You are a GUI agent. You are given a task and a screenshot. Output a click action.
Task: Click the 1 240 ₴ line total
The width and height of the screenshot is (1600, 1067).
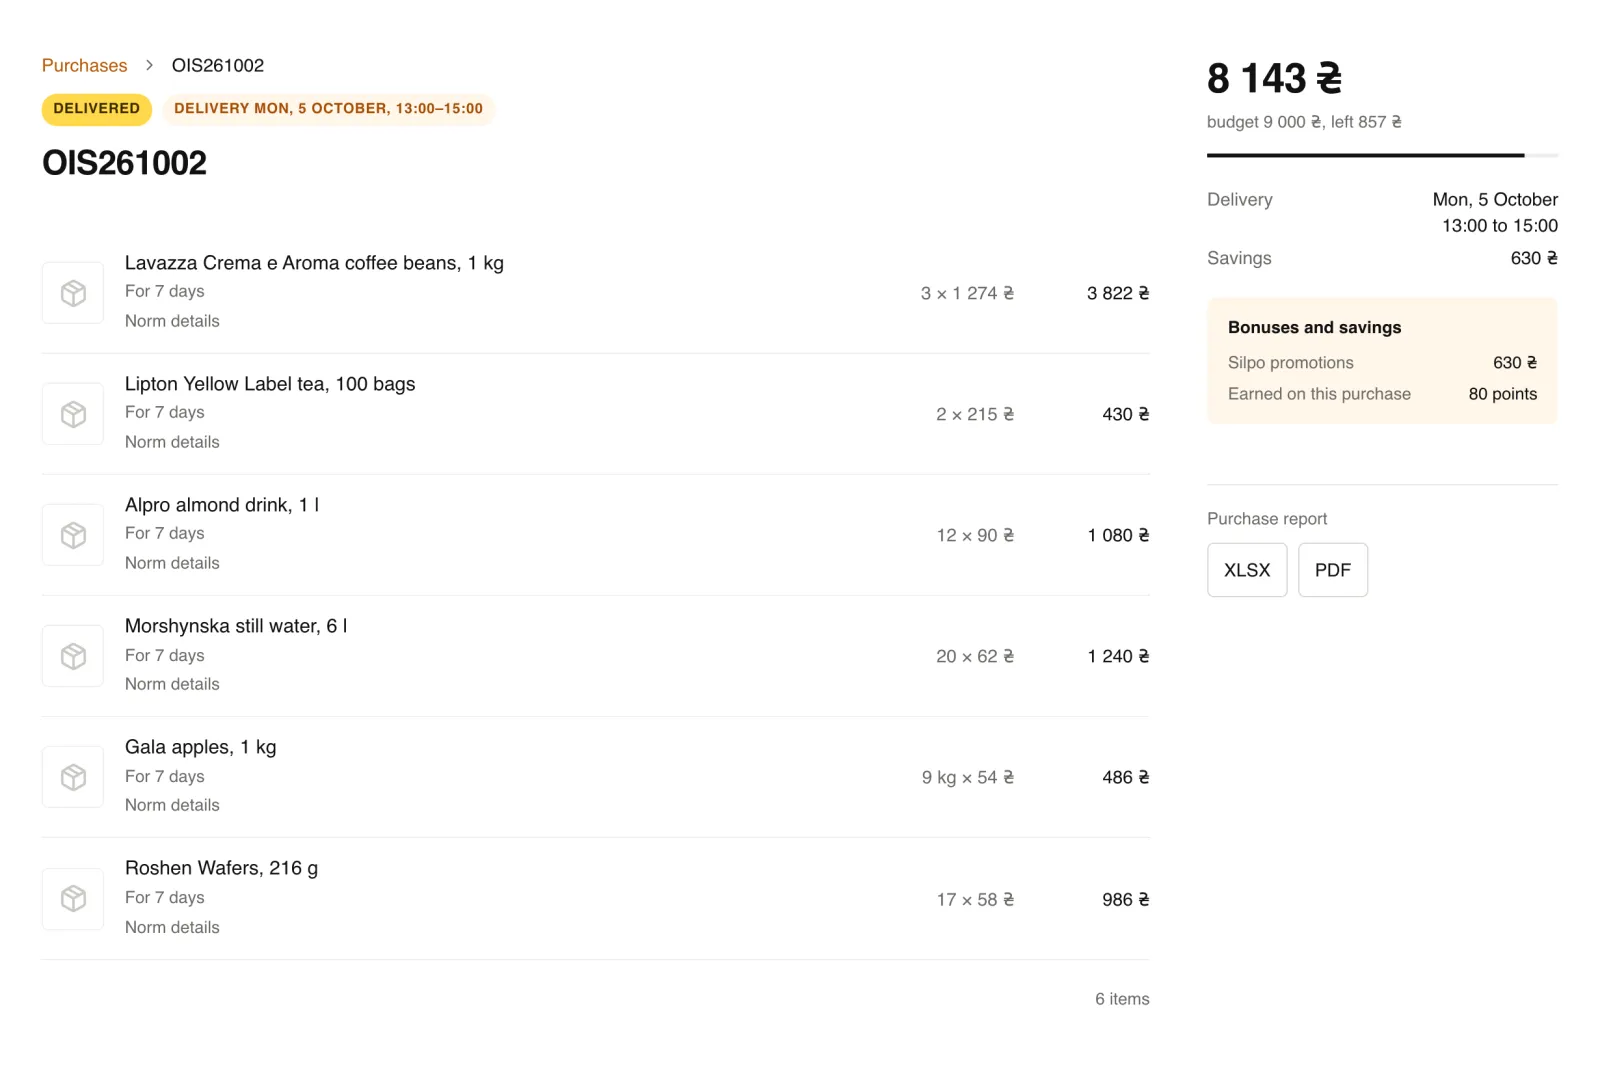tap(1118, 656)
